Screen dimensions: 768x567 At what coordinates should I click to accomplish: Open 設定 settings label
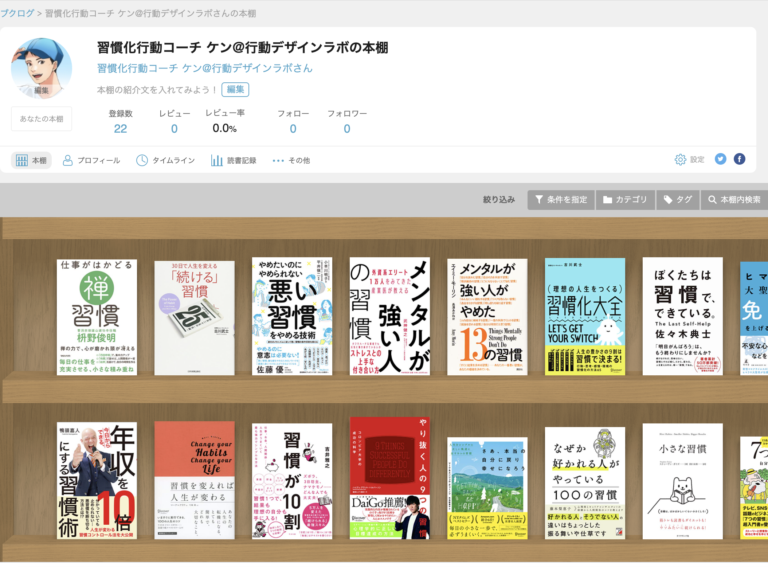point(697,159)
